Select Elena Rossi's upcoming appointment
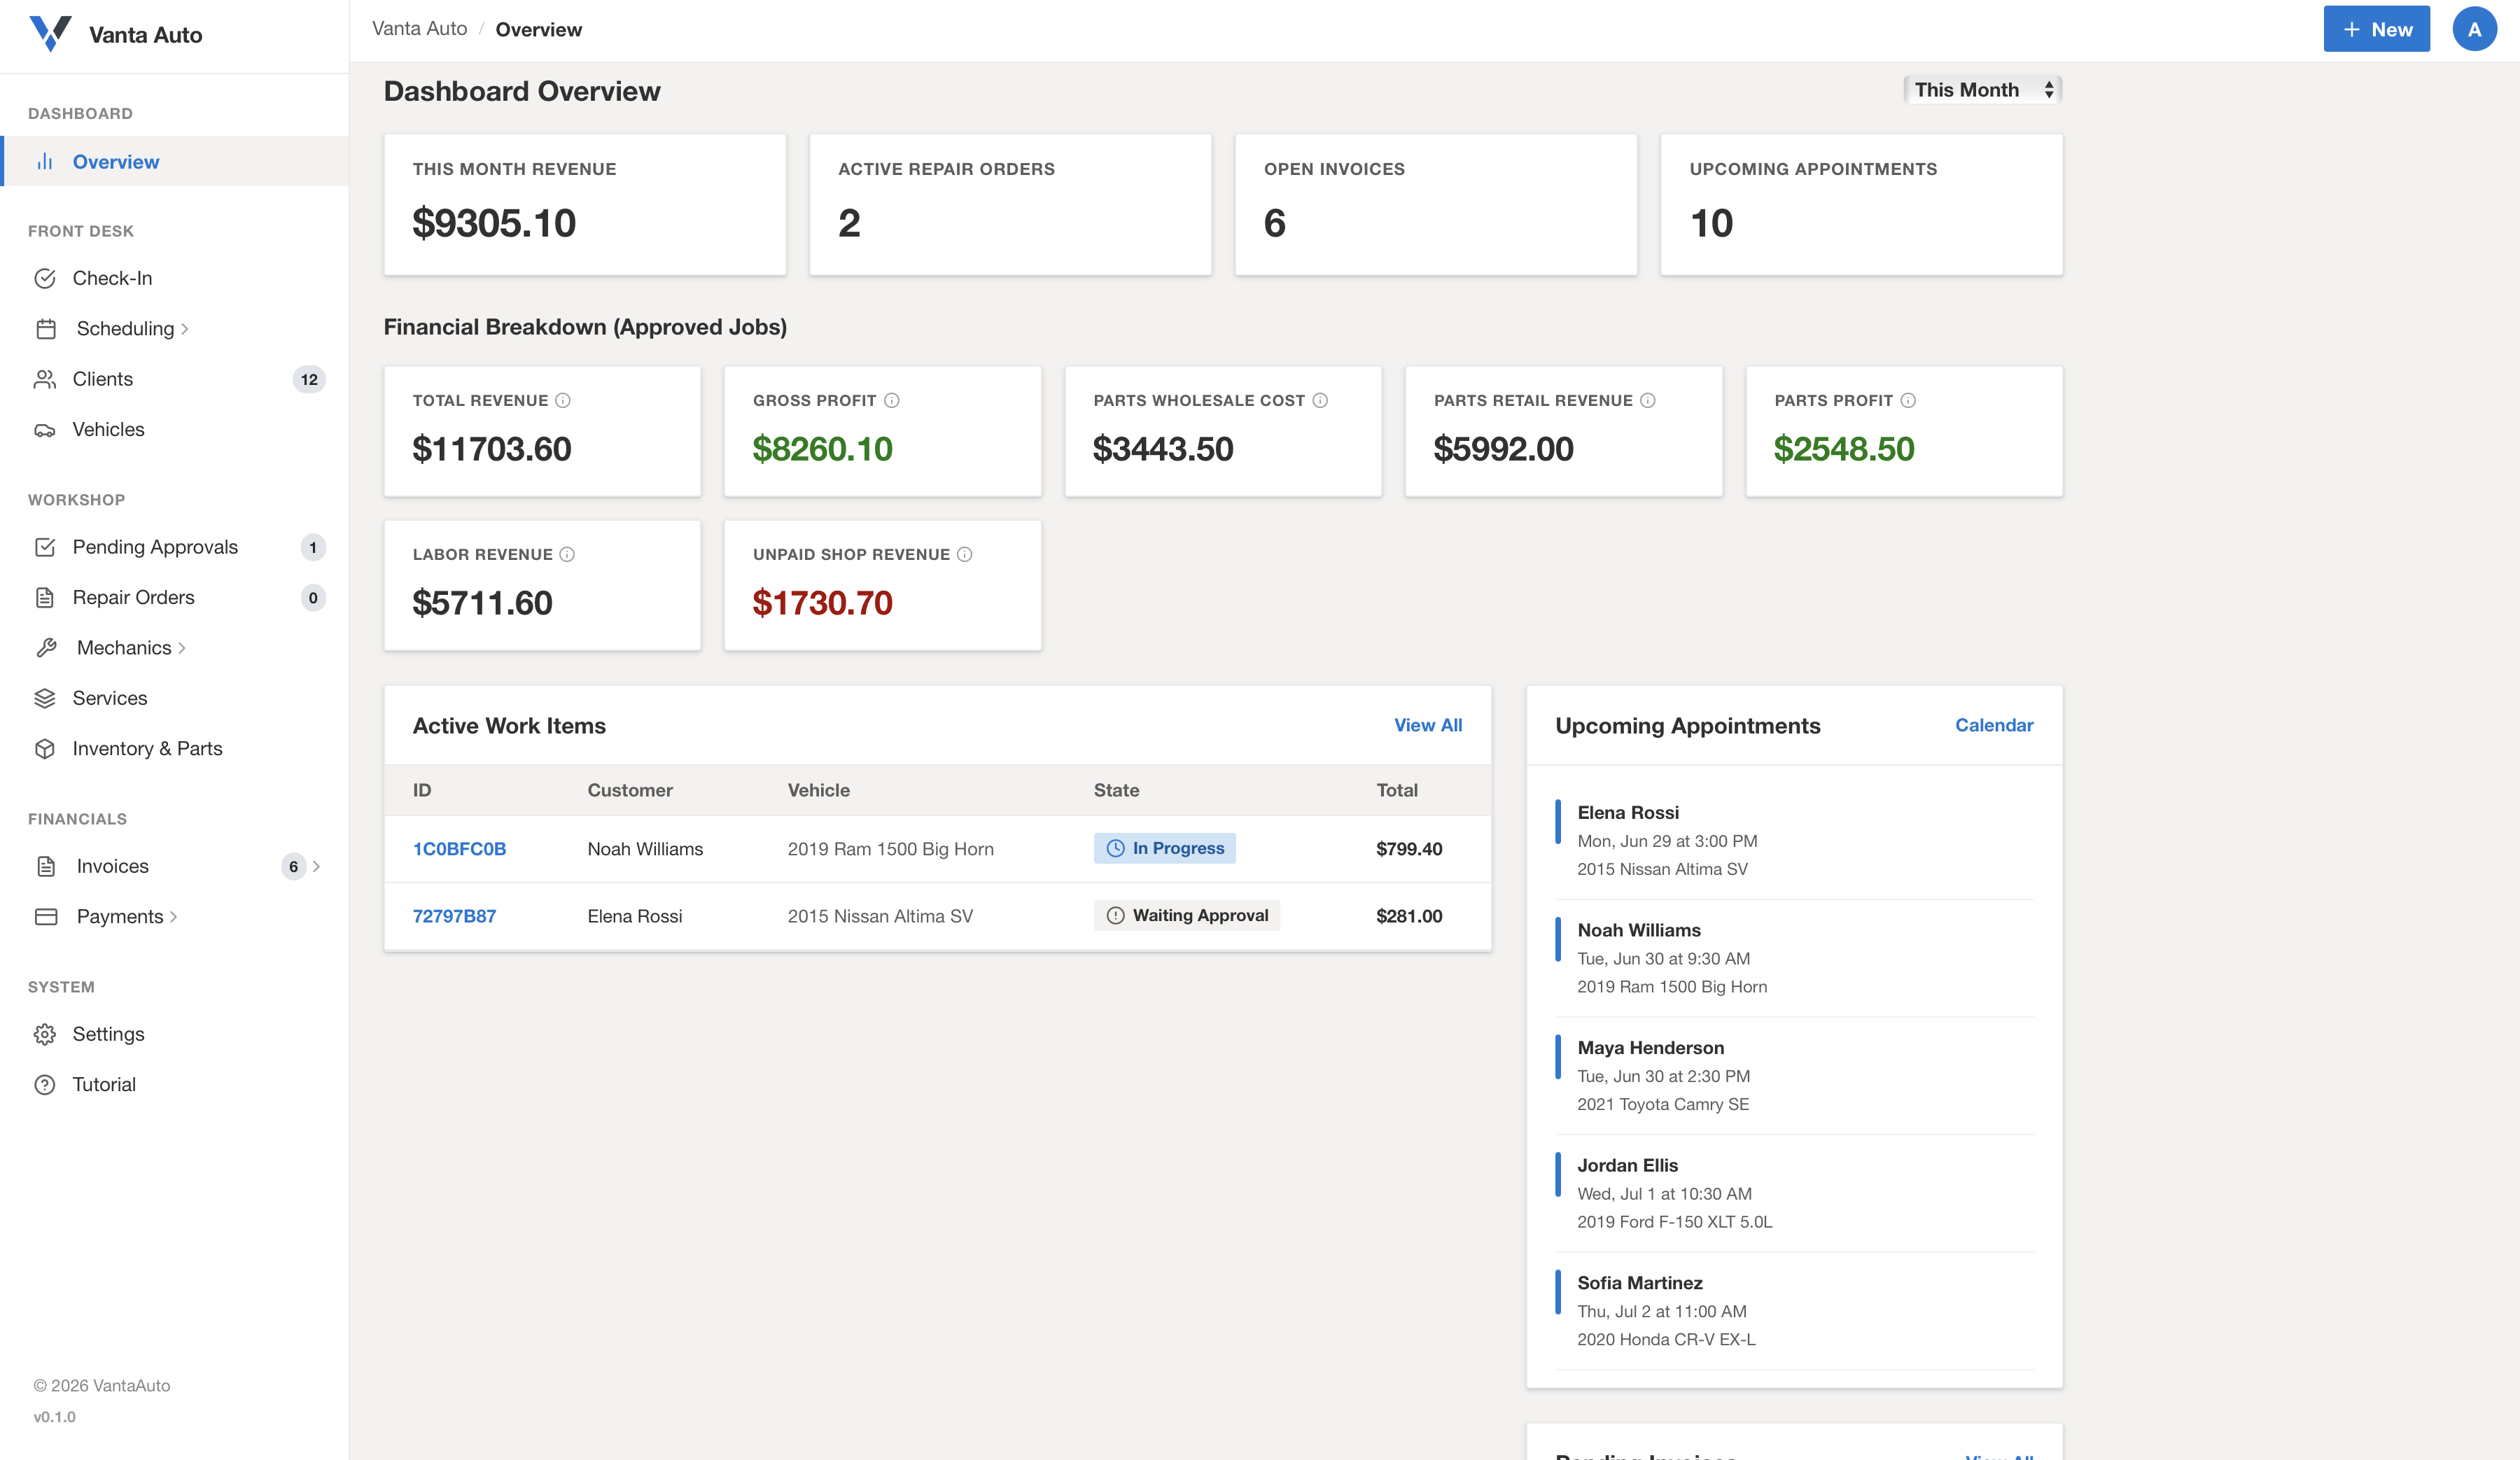 point(1795,841)
